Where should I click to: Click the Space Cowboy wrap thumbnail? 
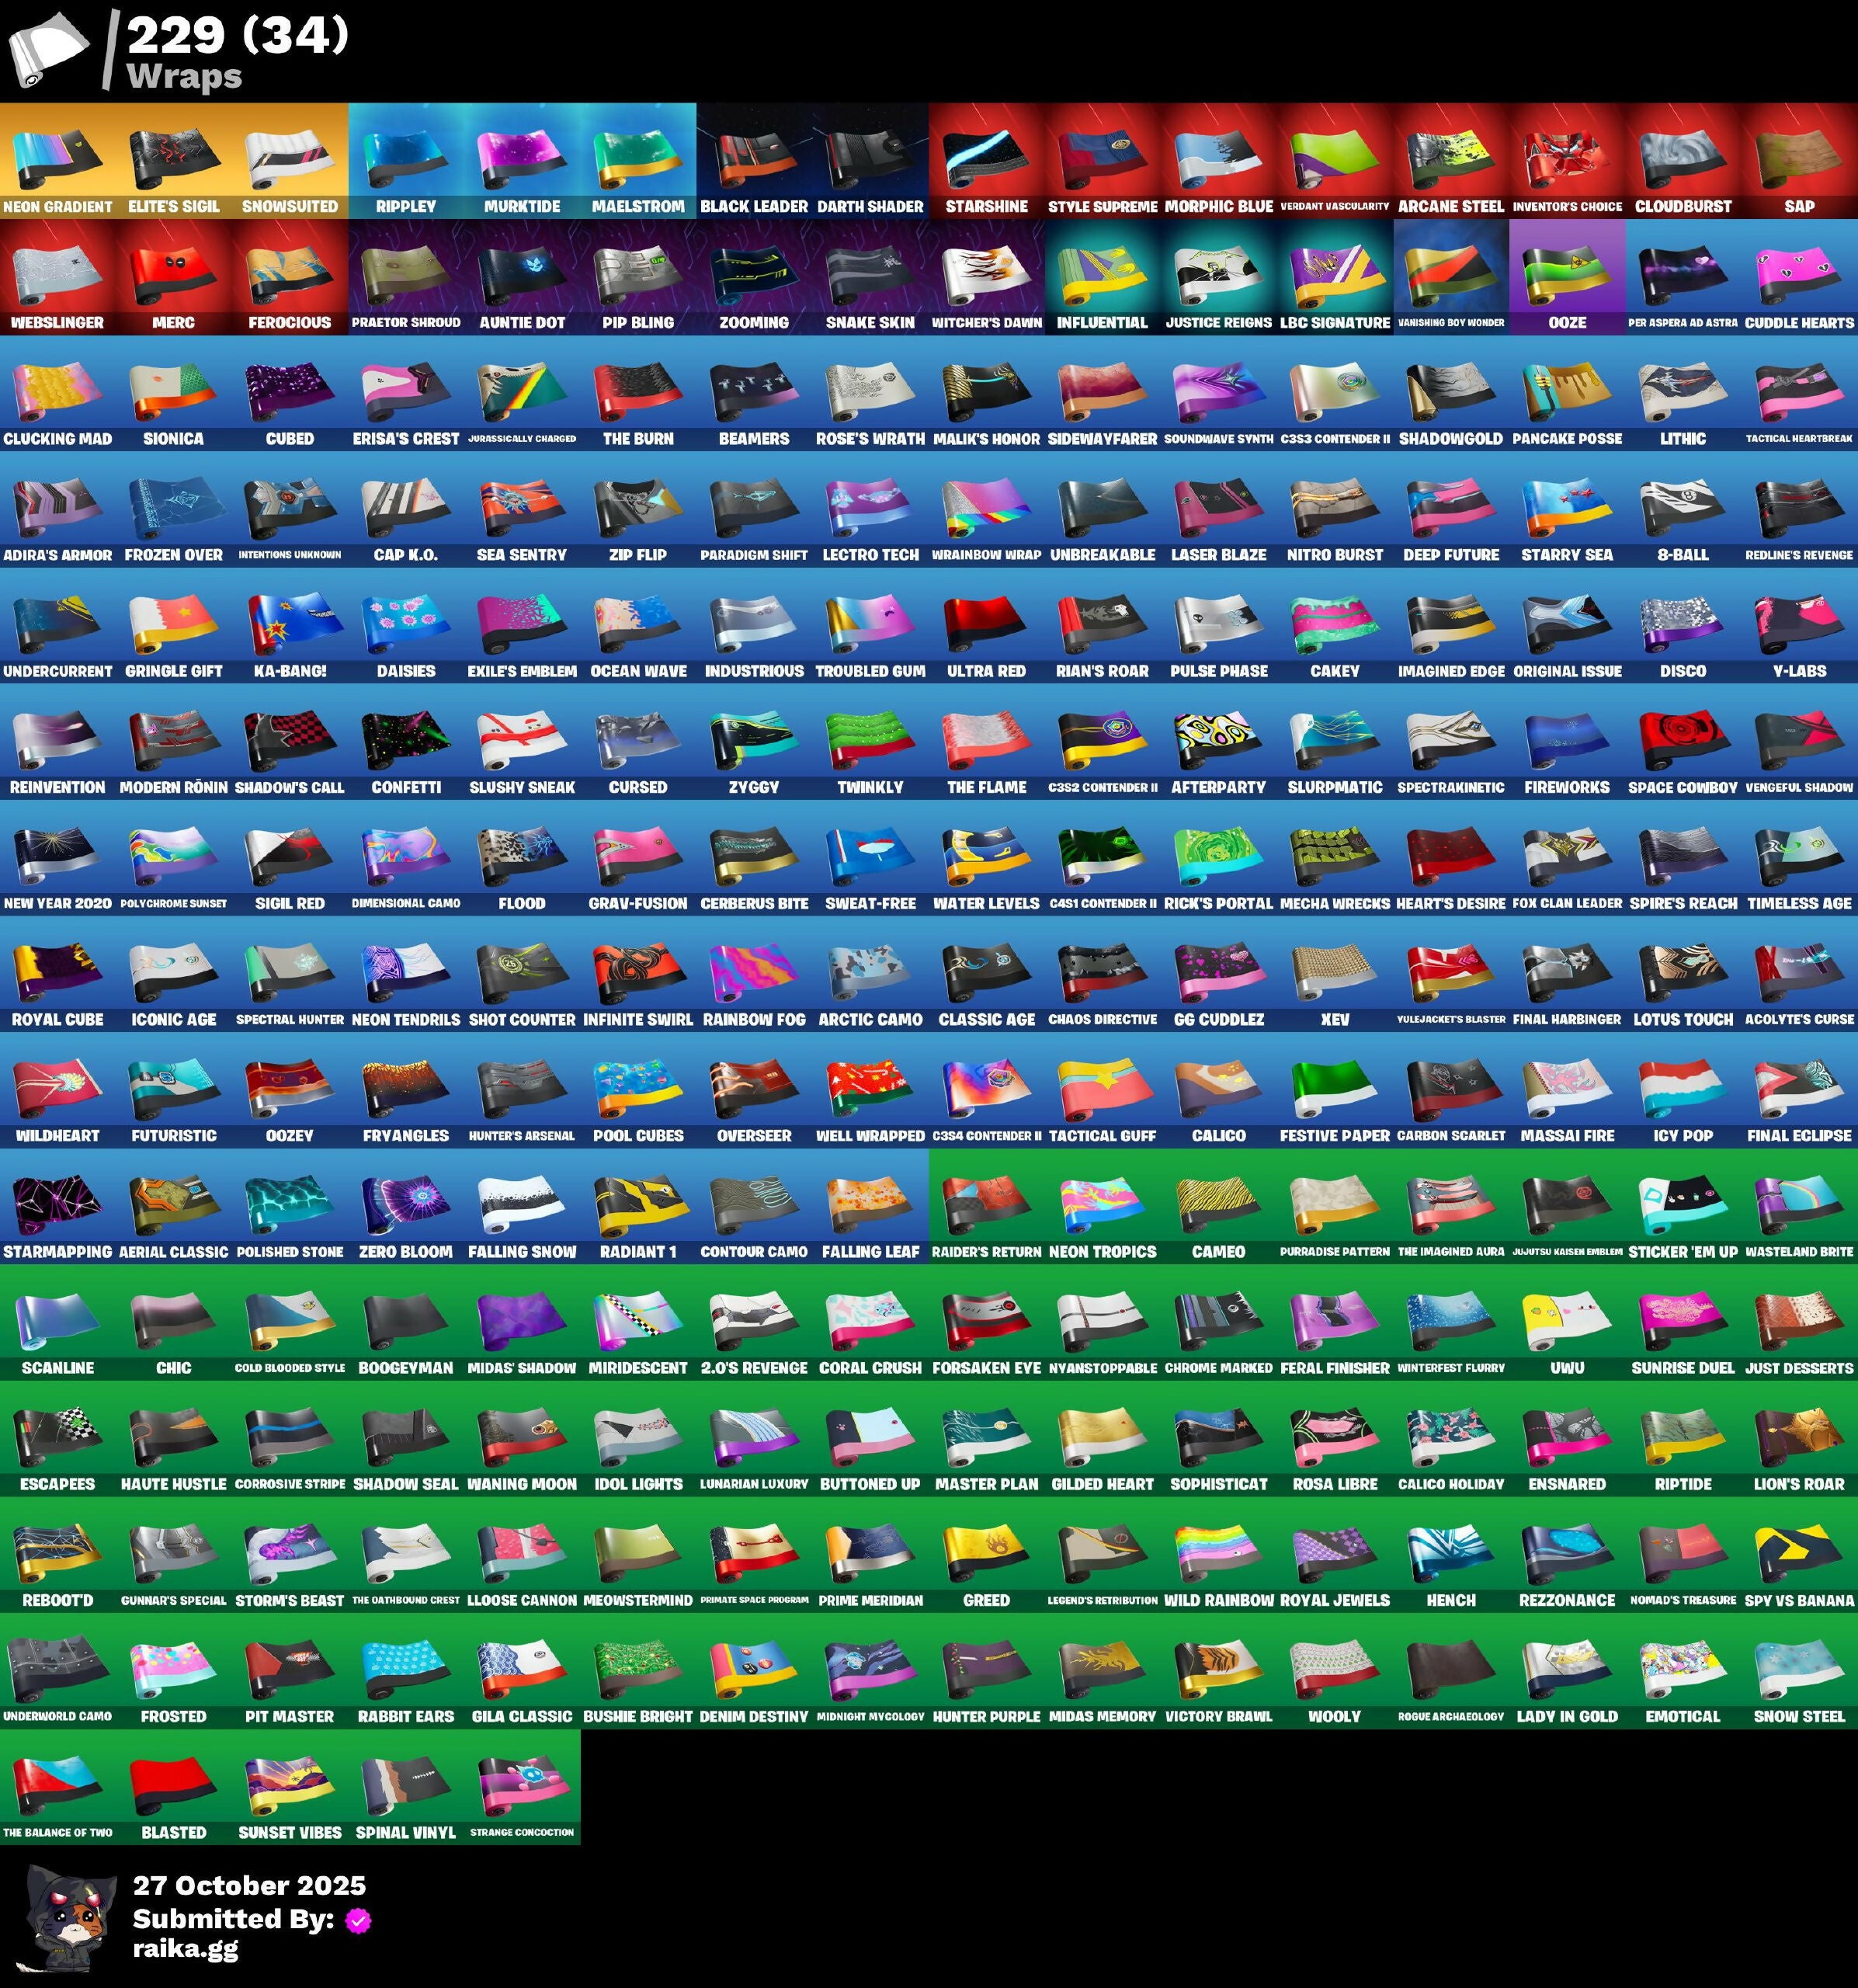1683,739
